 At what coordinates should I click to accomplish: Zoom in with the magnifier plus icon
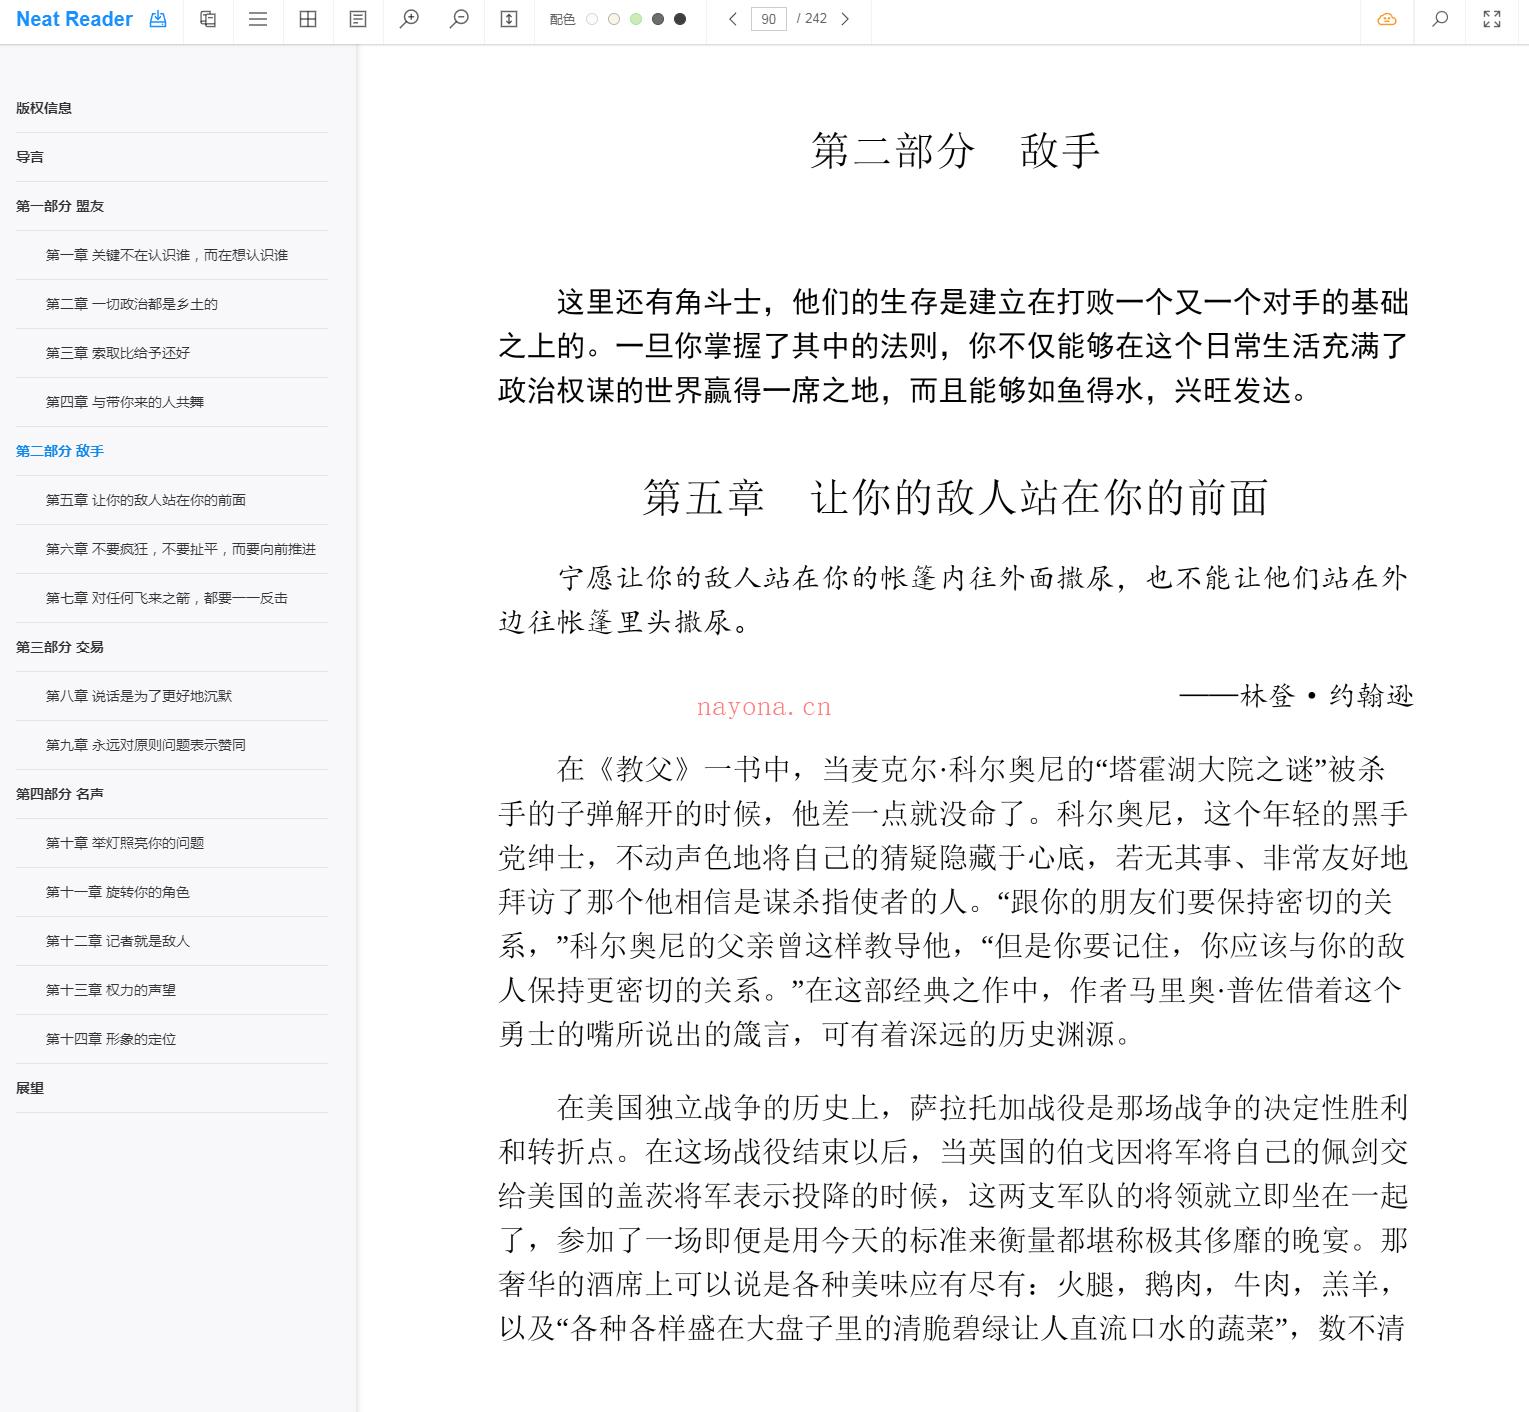[x=409, y=19]
